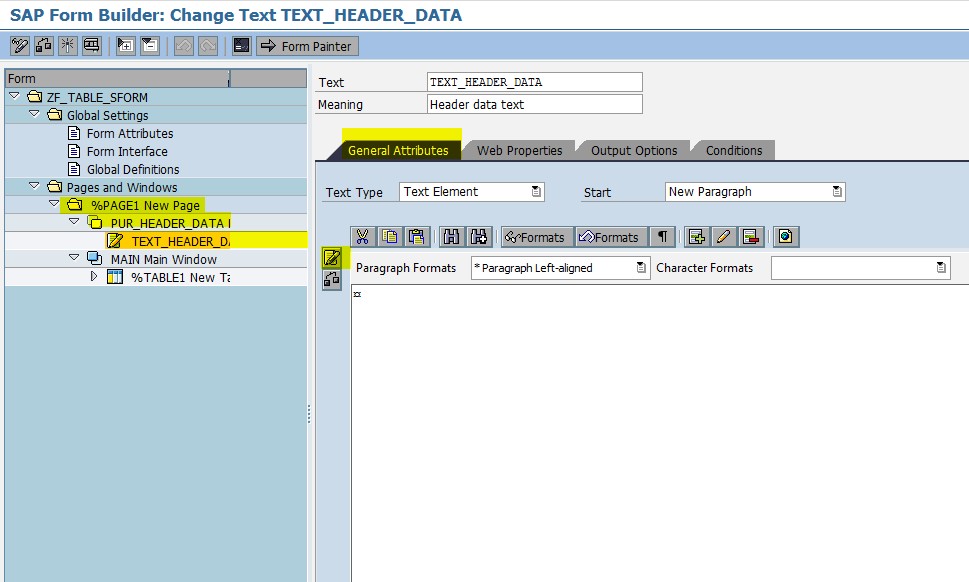Collapse the MAIN Main Window node

(74, 258)
